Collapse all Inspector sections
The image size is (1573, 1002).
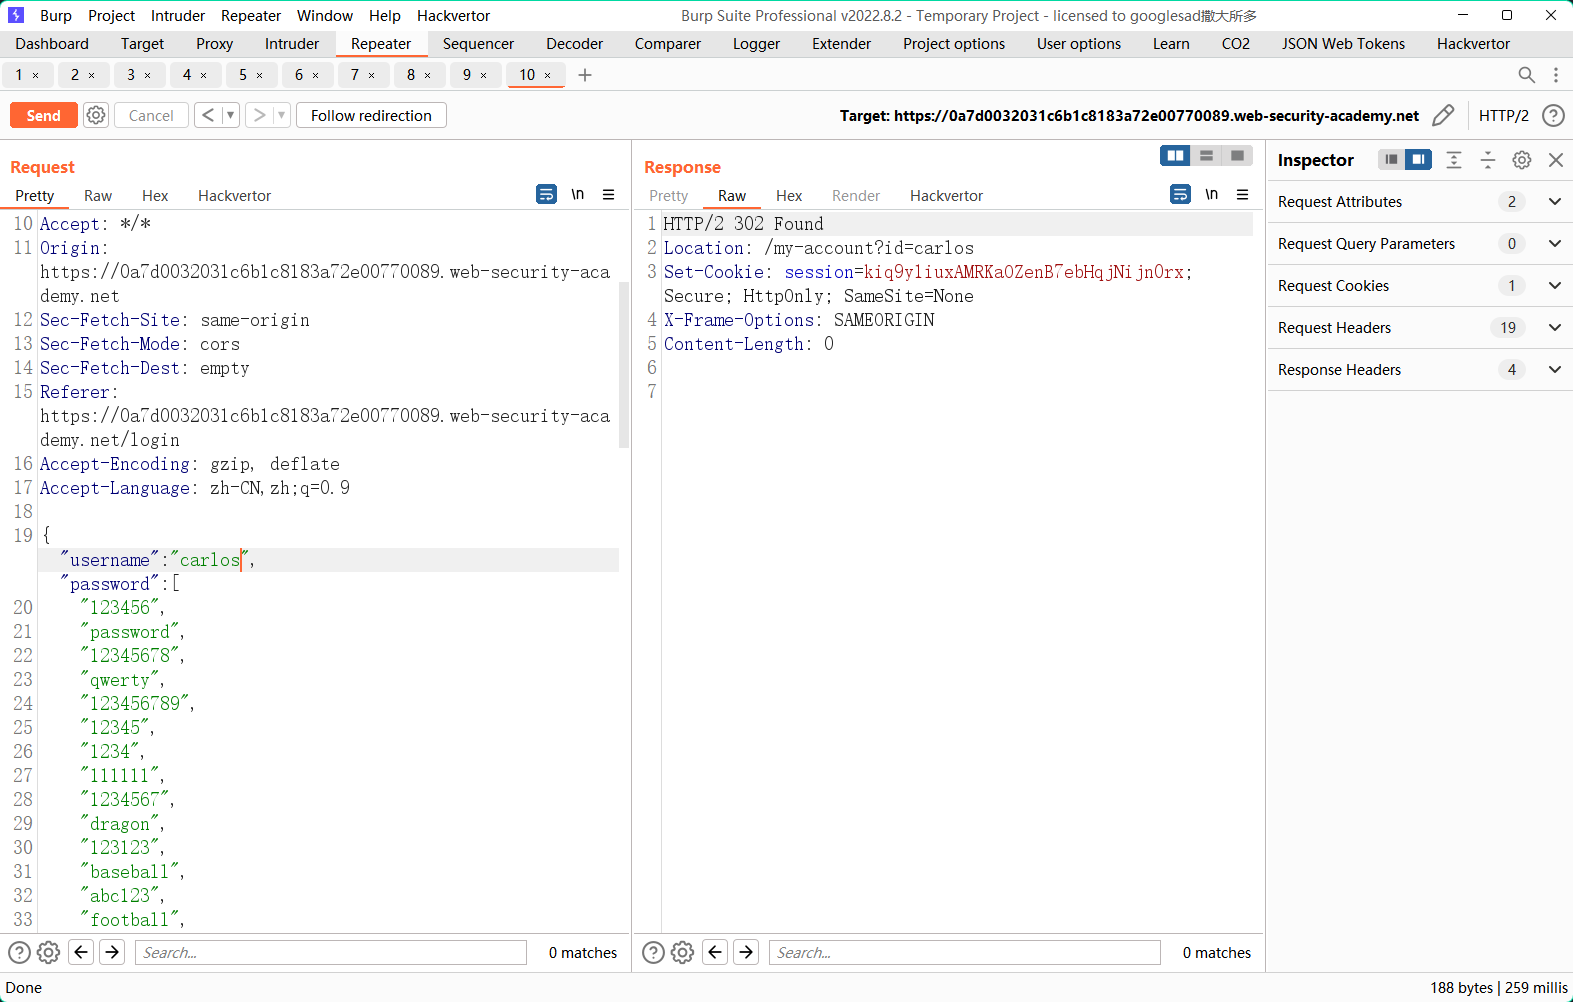point(1488,160)
